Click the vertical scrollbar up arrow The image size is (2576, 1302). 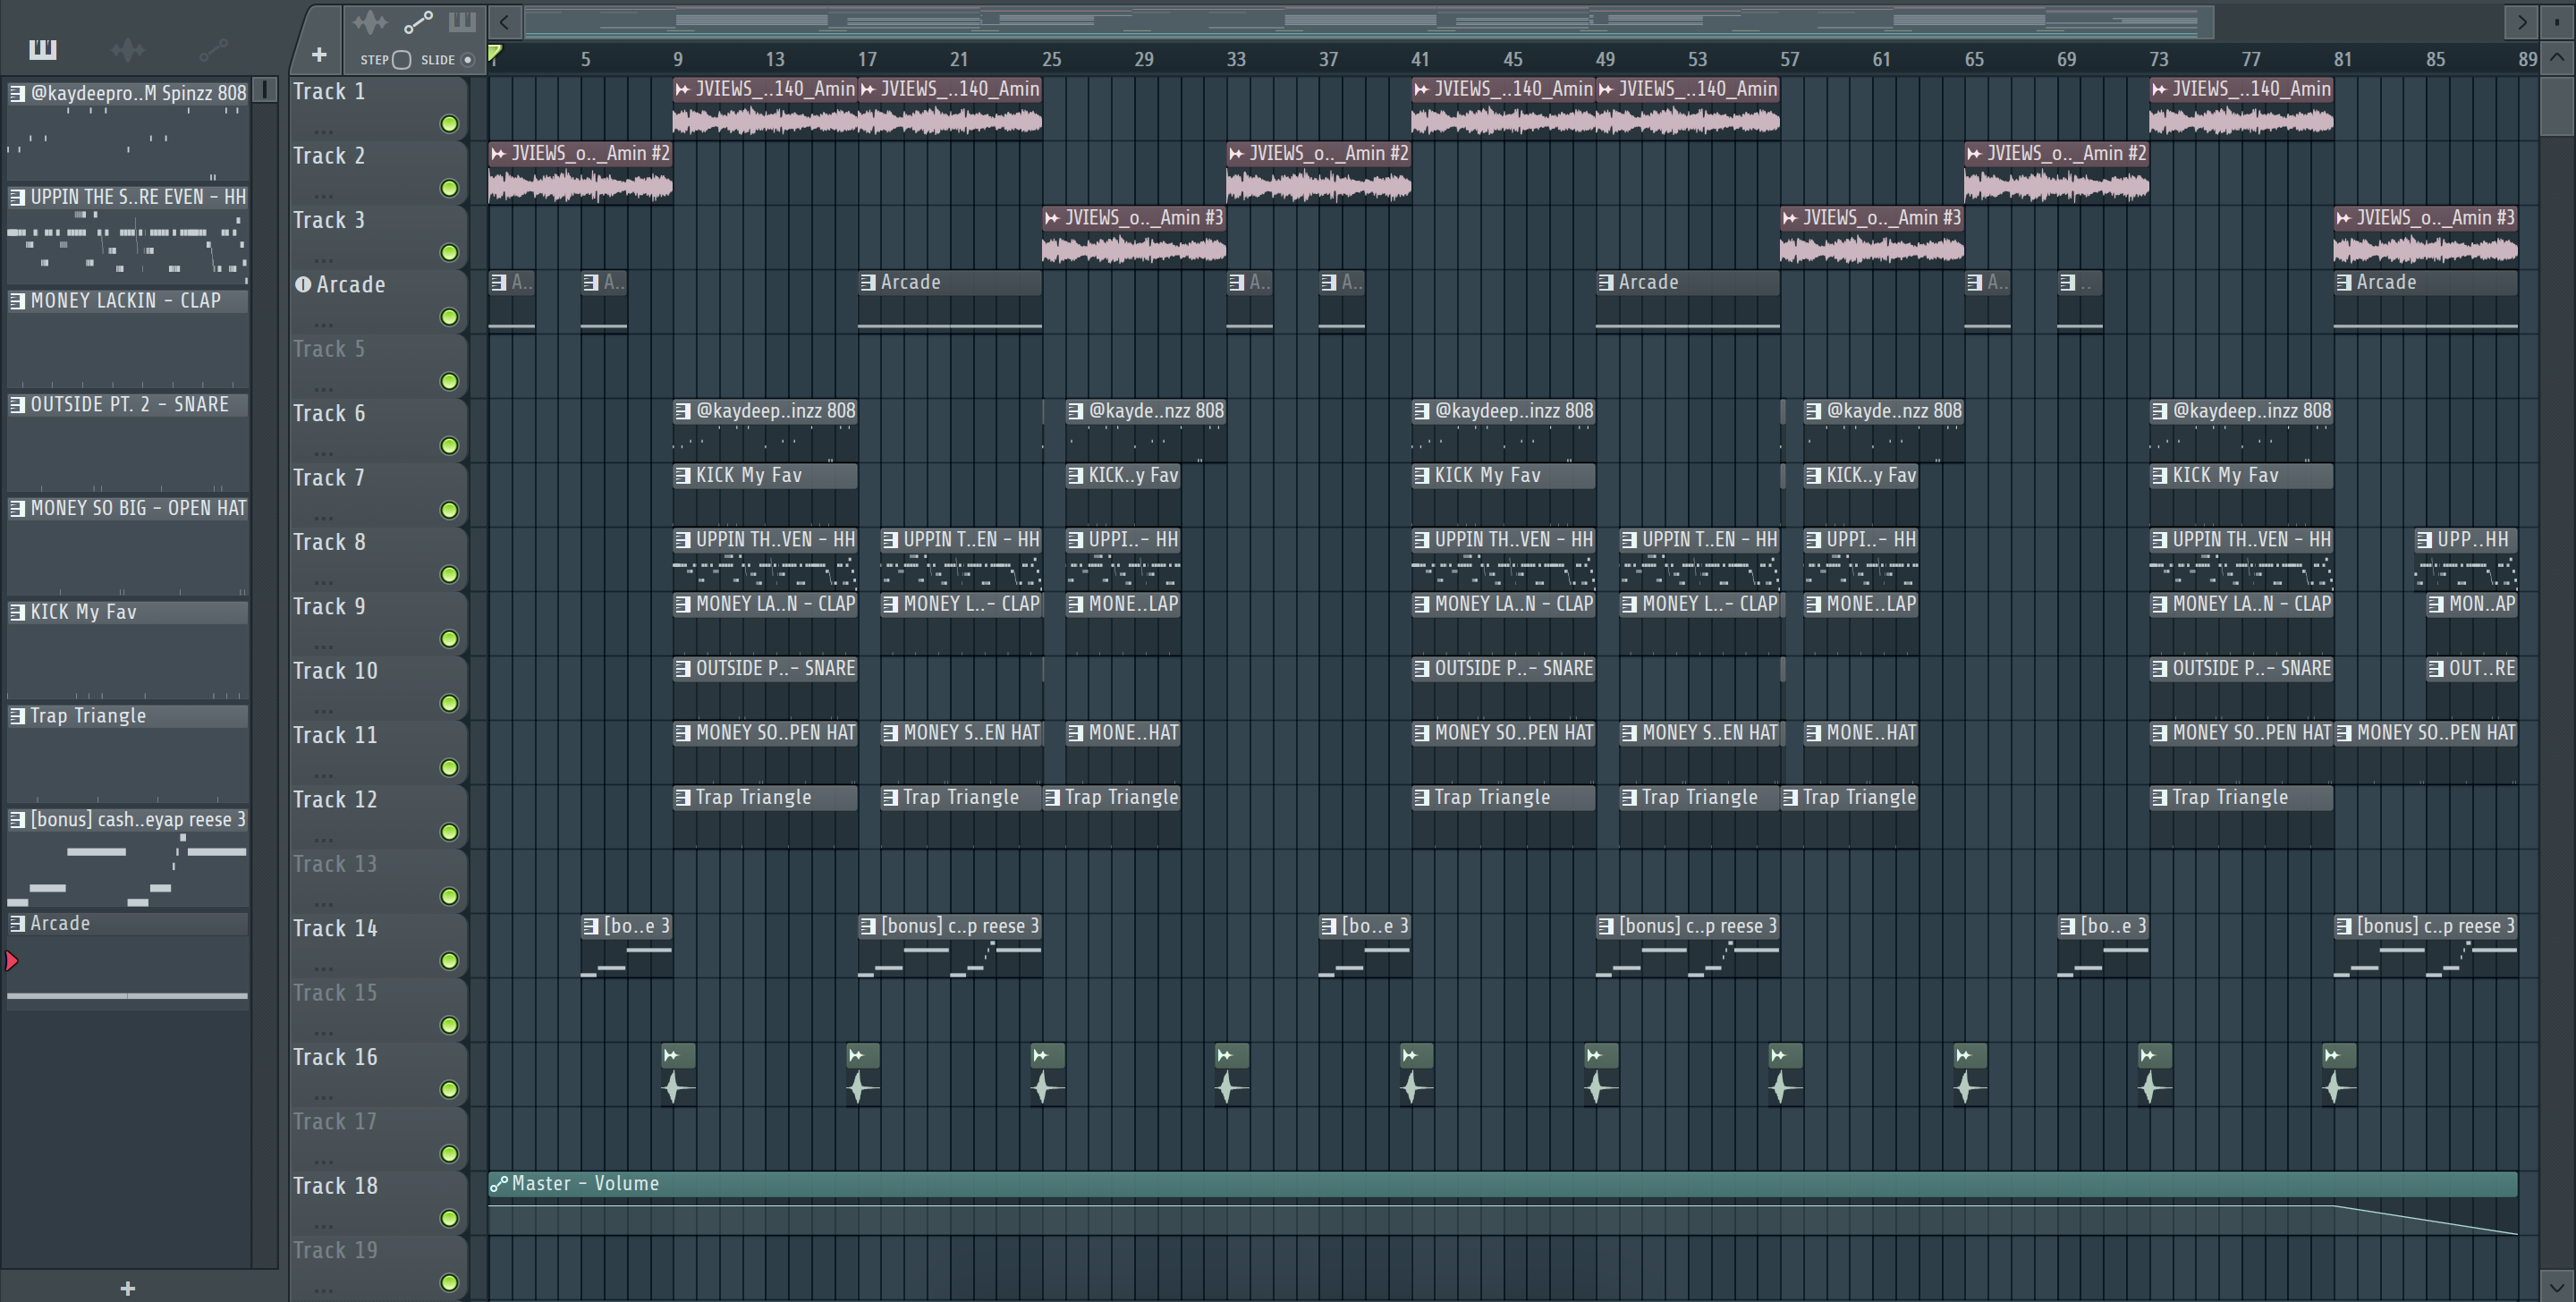(x=2557, y=57)
